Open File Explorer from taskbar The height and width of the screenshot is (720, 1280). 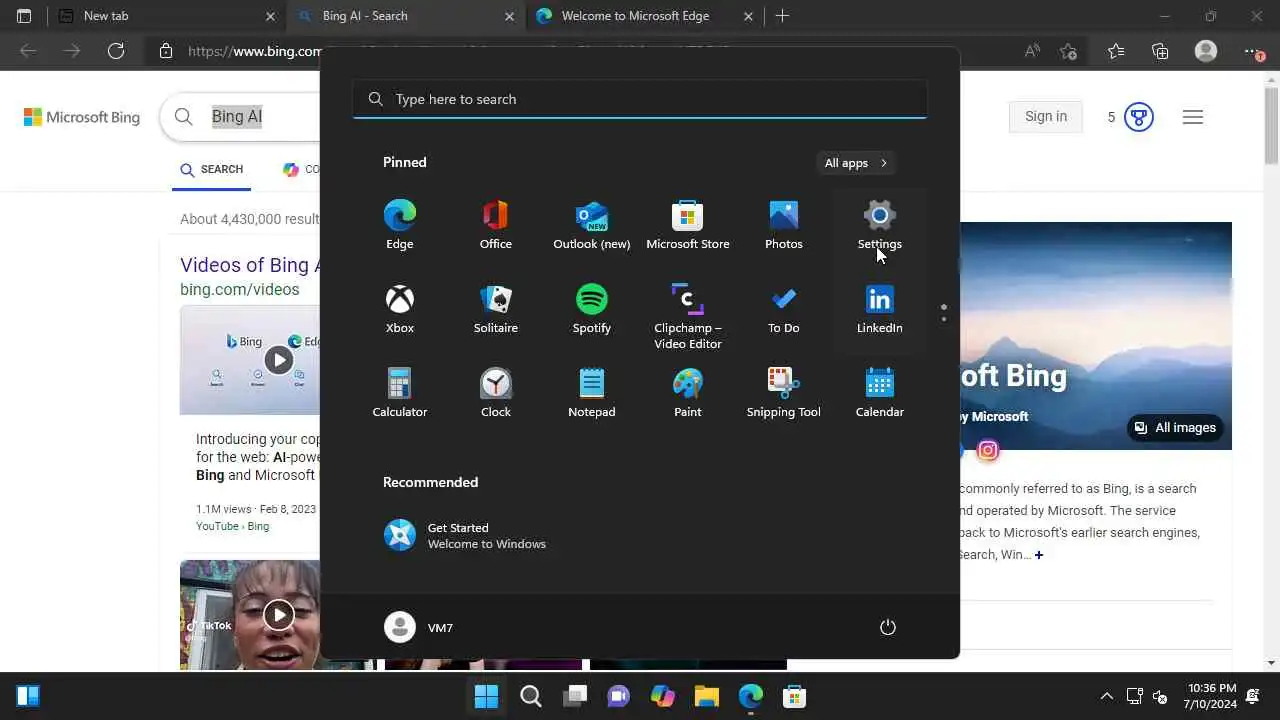(x=707, y=696)
